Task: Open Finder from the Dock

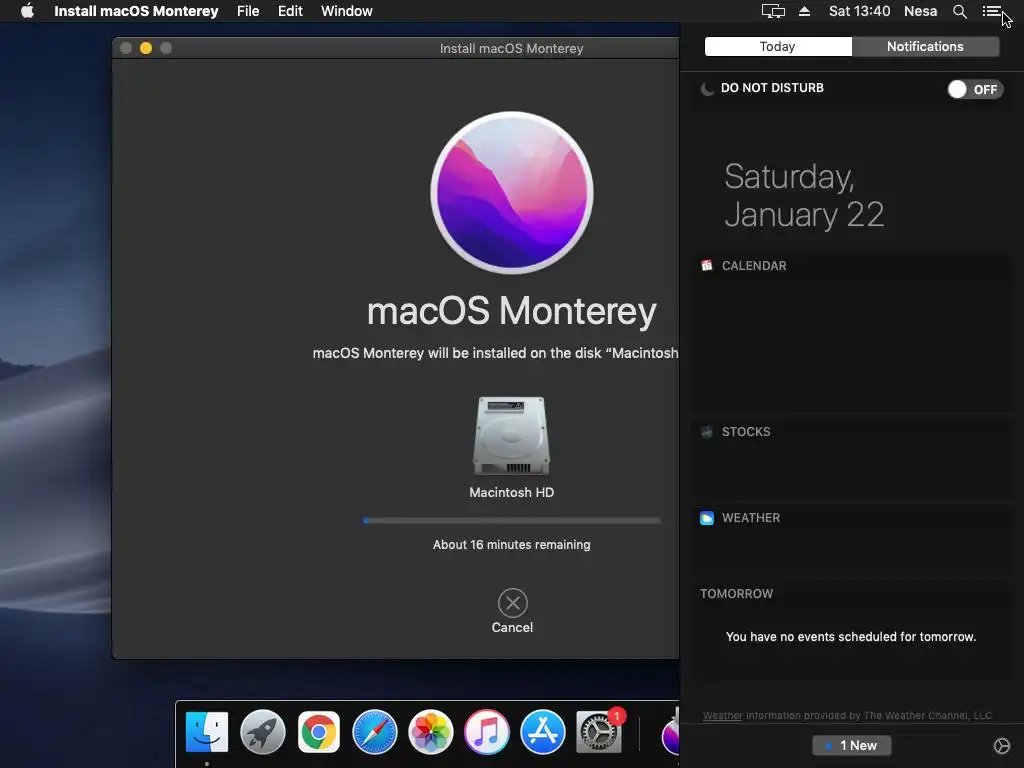Action: (207, 732)
